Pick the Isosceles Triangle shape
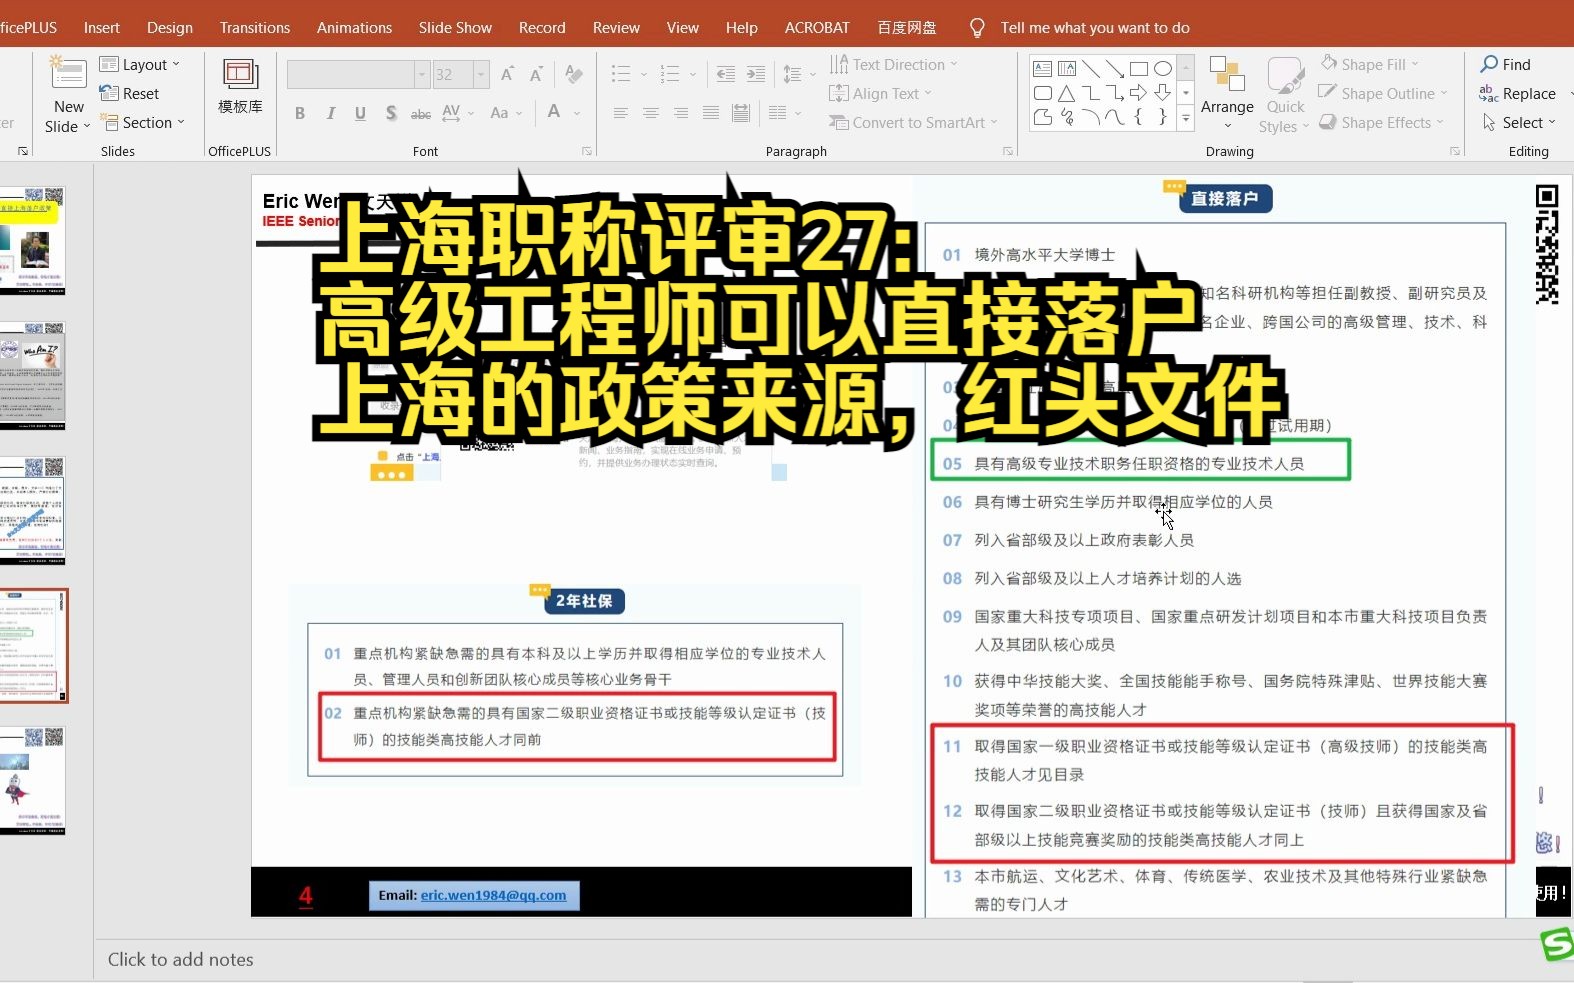This screenshot has height=983, width=1574. click(1067, 93)
